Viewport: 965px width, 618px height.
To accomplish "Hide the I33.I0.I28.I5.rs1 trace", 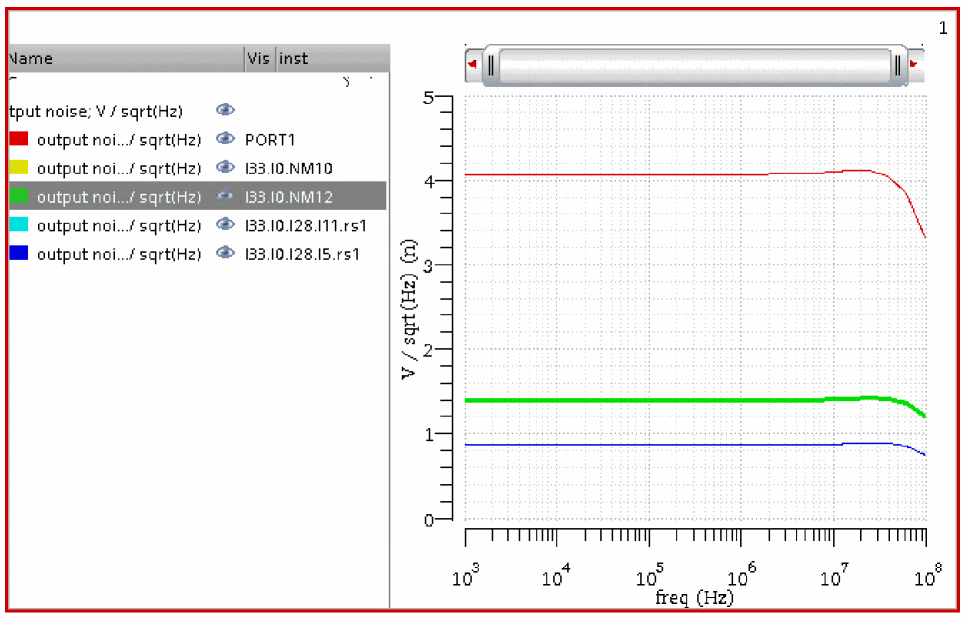I will click(225, 254).
